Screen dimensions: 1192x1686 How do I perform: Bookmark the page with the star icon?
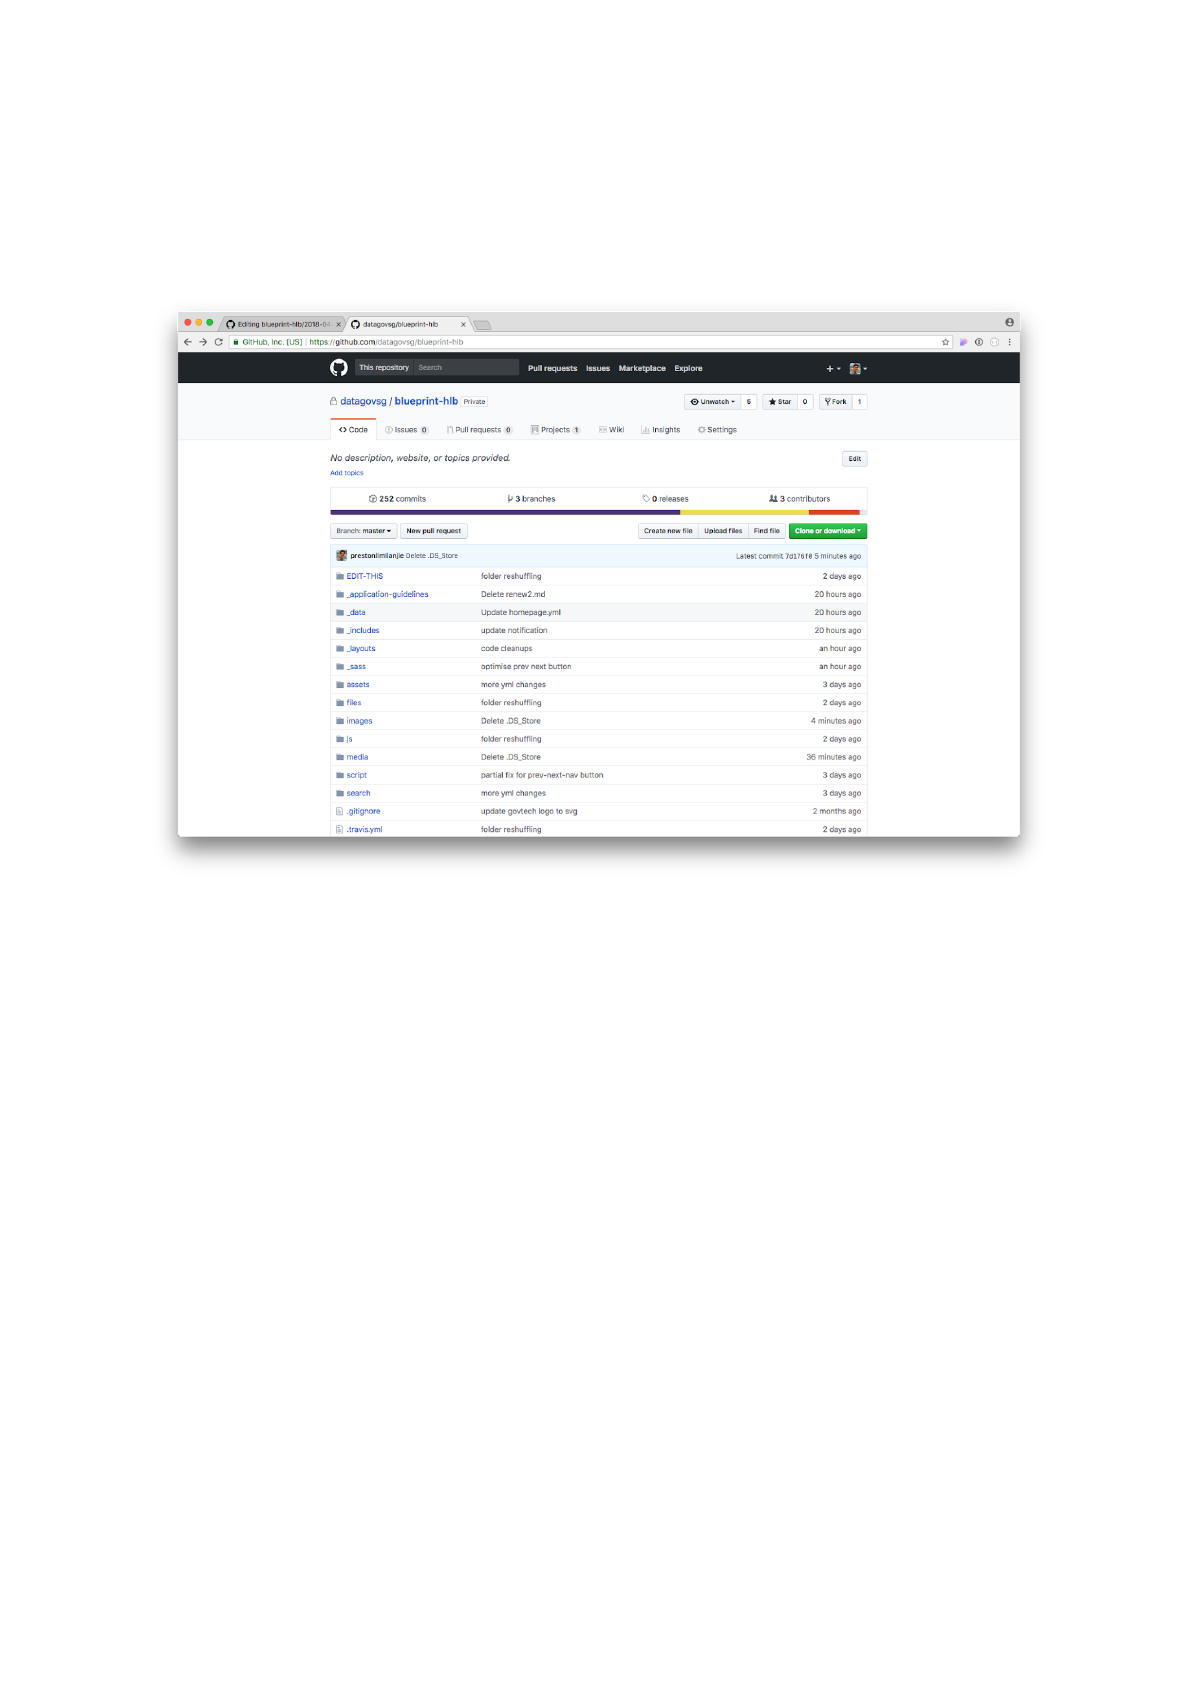[945, 342]
